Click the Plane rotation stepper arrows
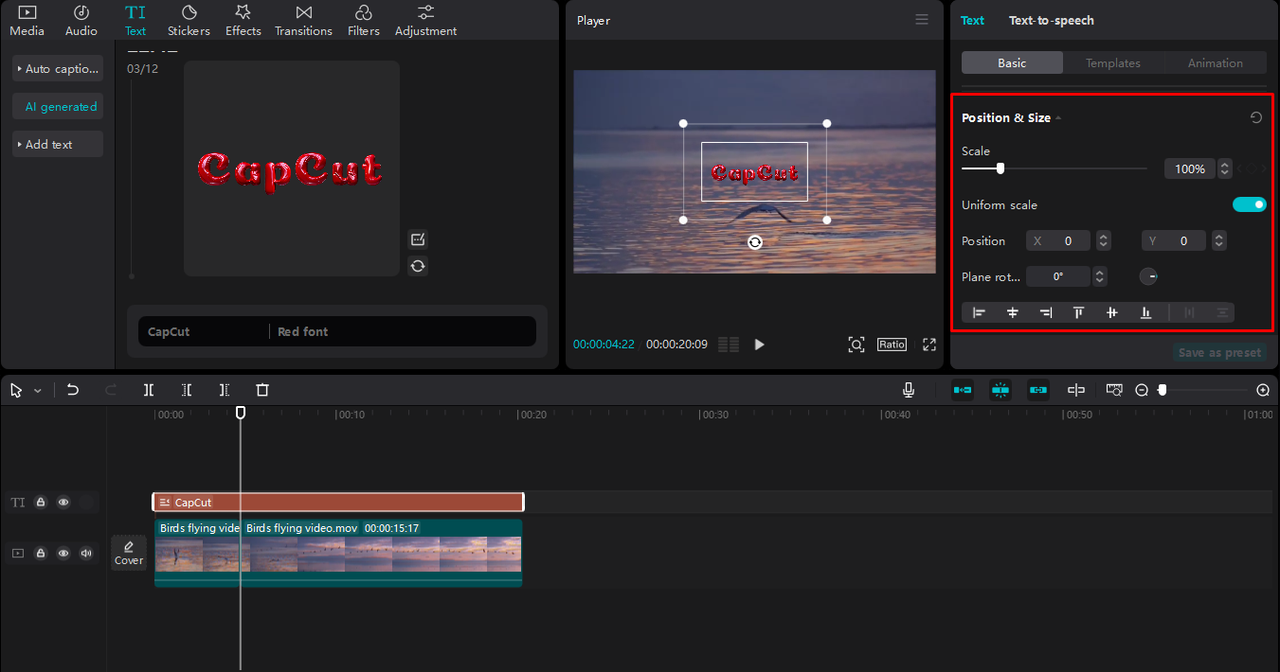Viewport: 1280px width, 672px height. click(x=1099, y=277)
